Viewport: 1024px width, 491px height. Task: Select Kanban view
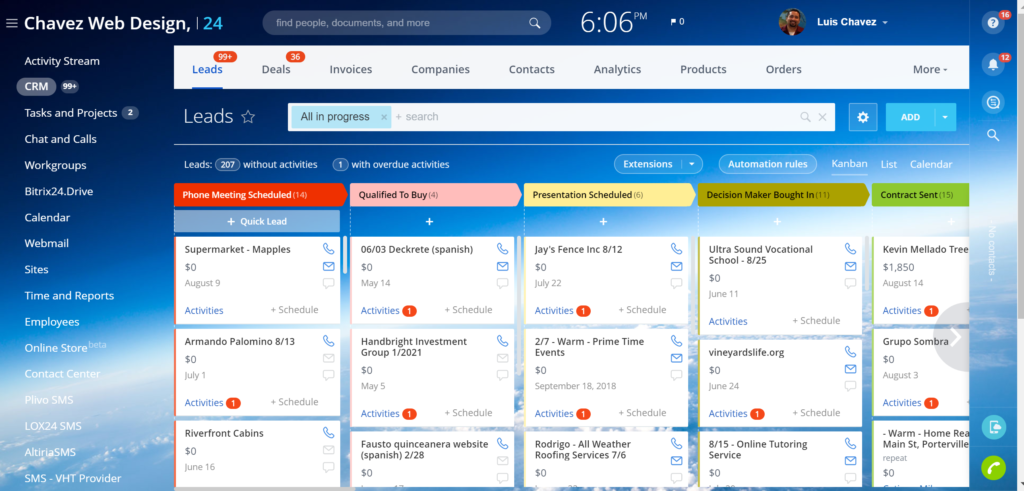(x=849, y=165)
